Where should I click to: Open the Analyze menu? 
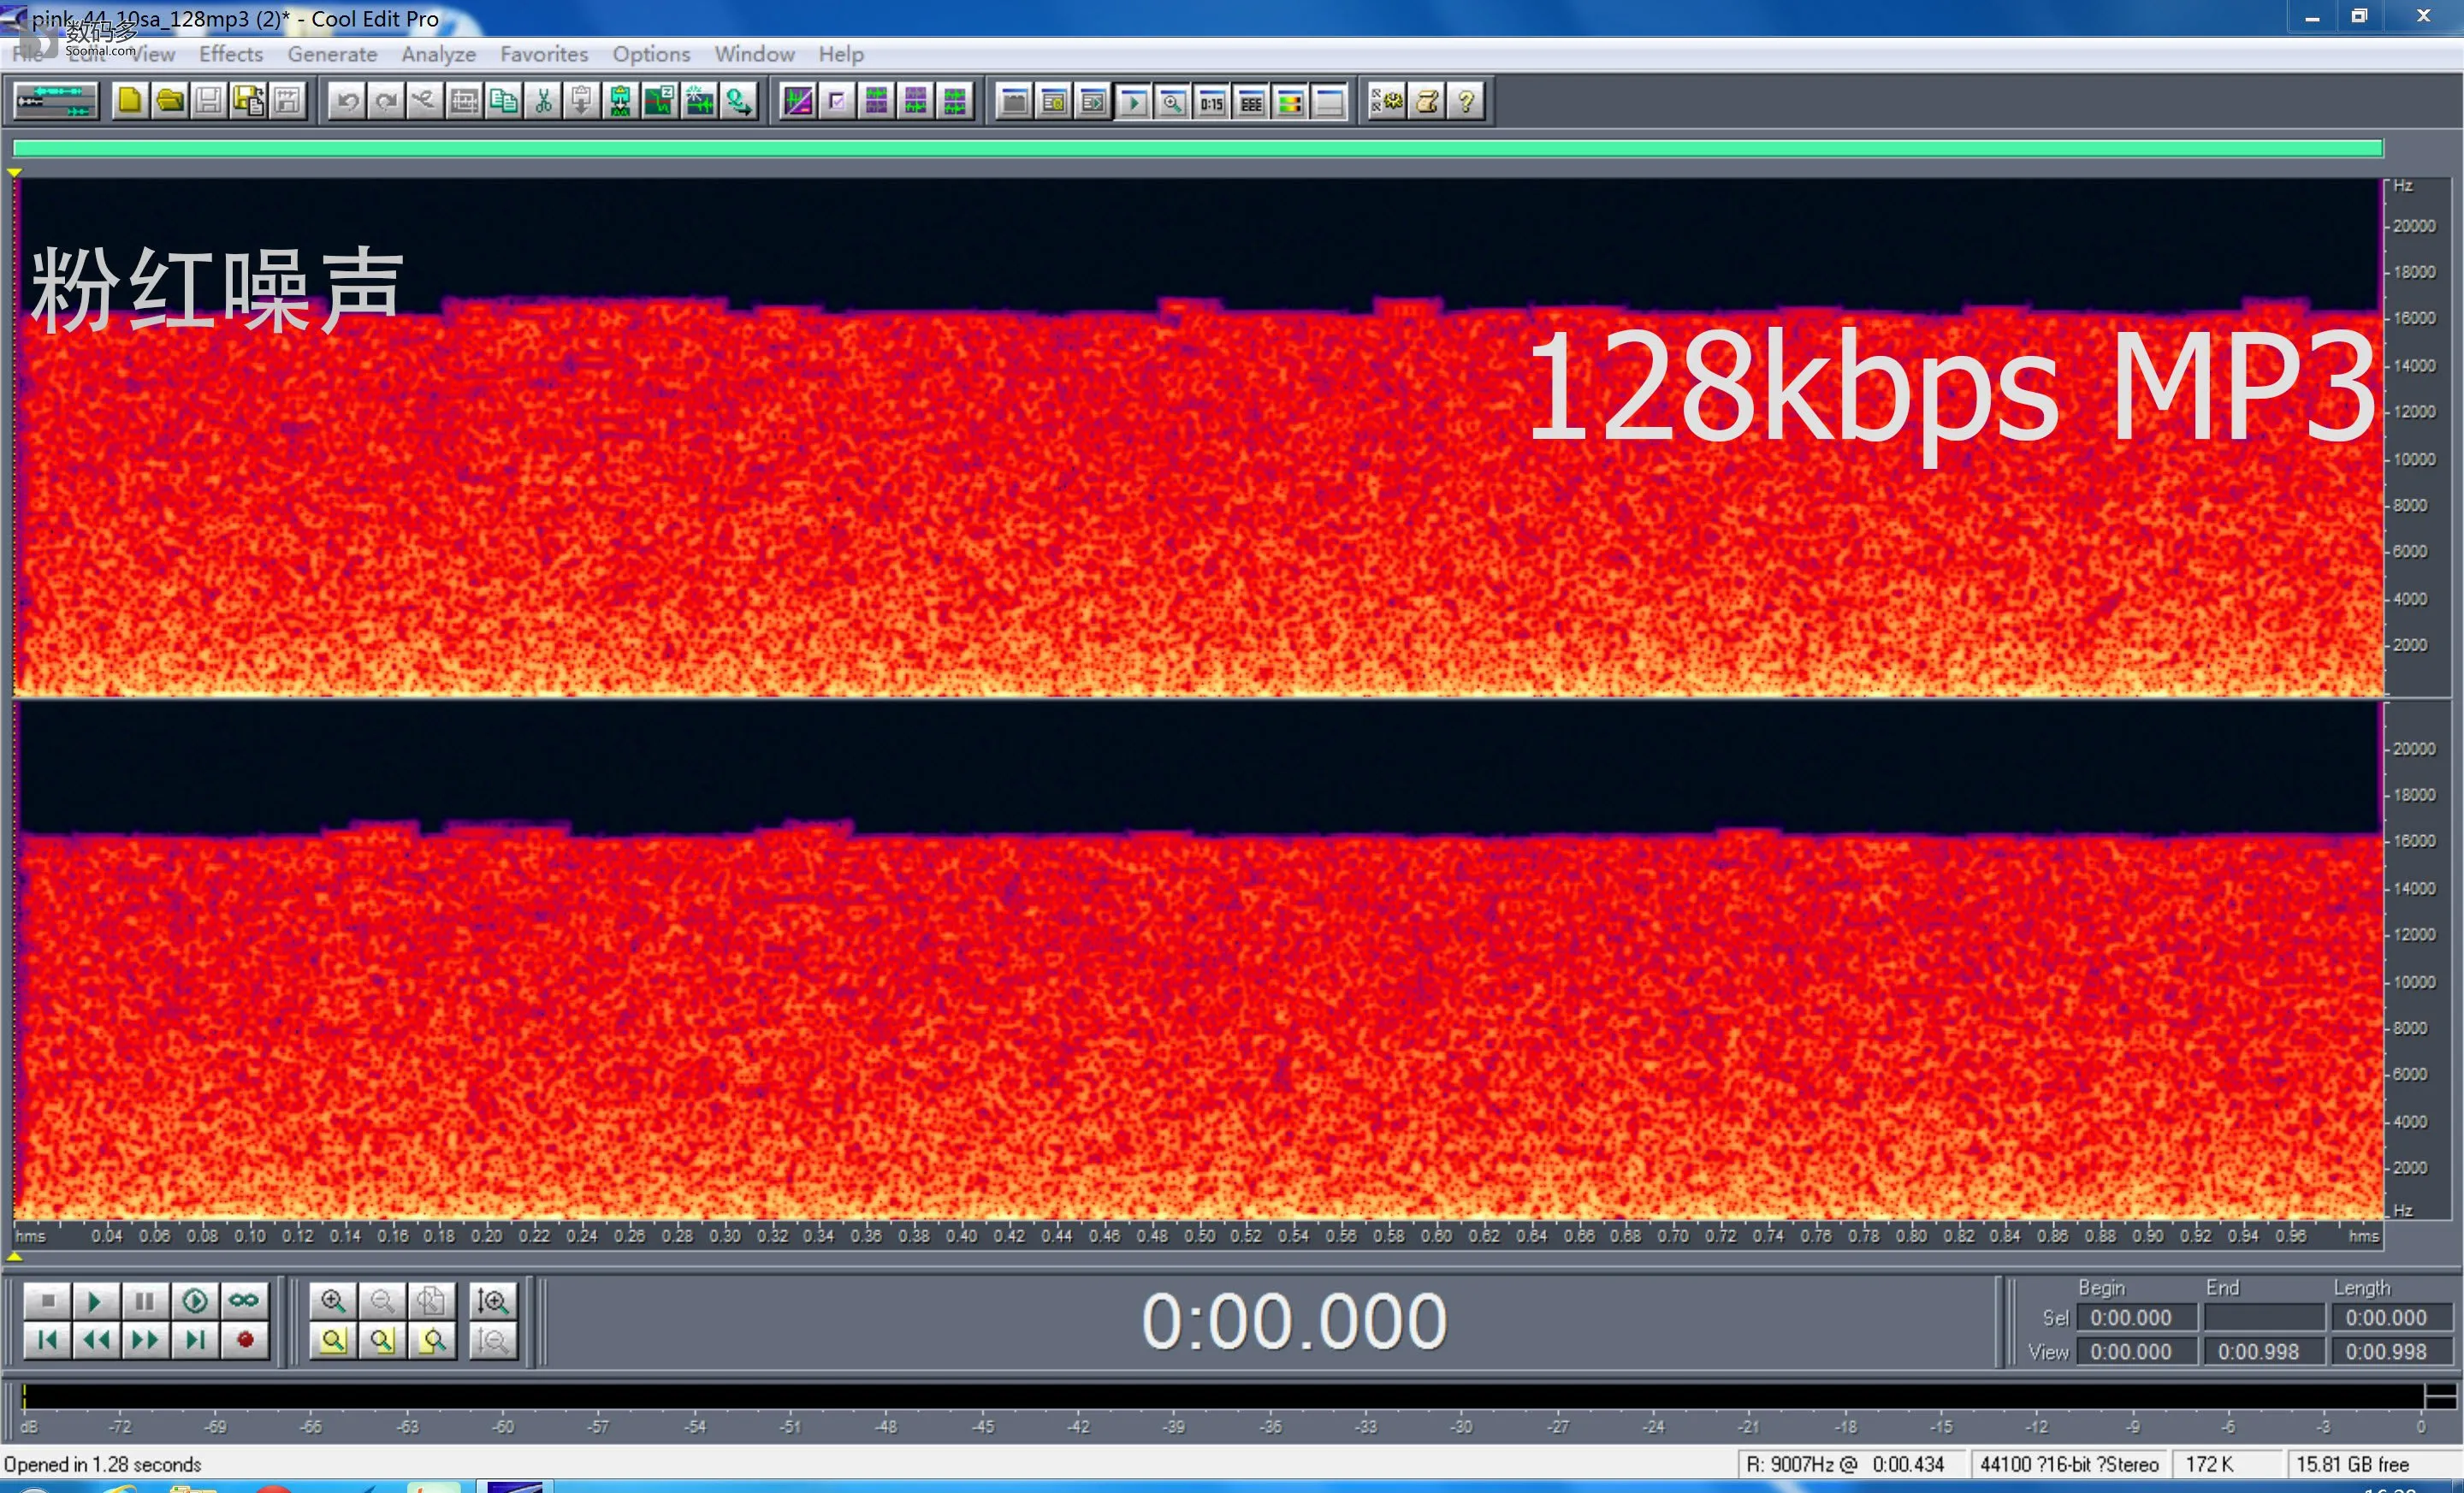[438, 54]
